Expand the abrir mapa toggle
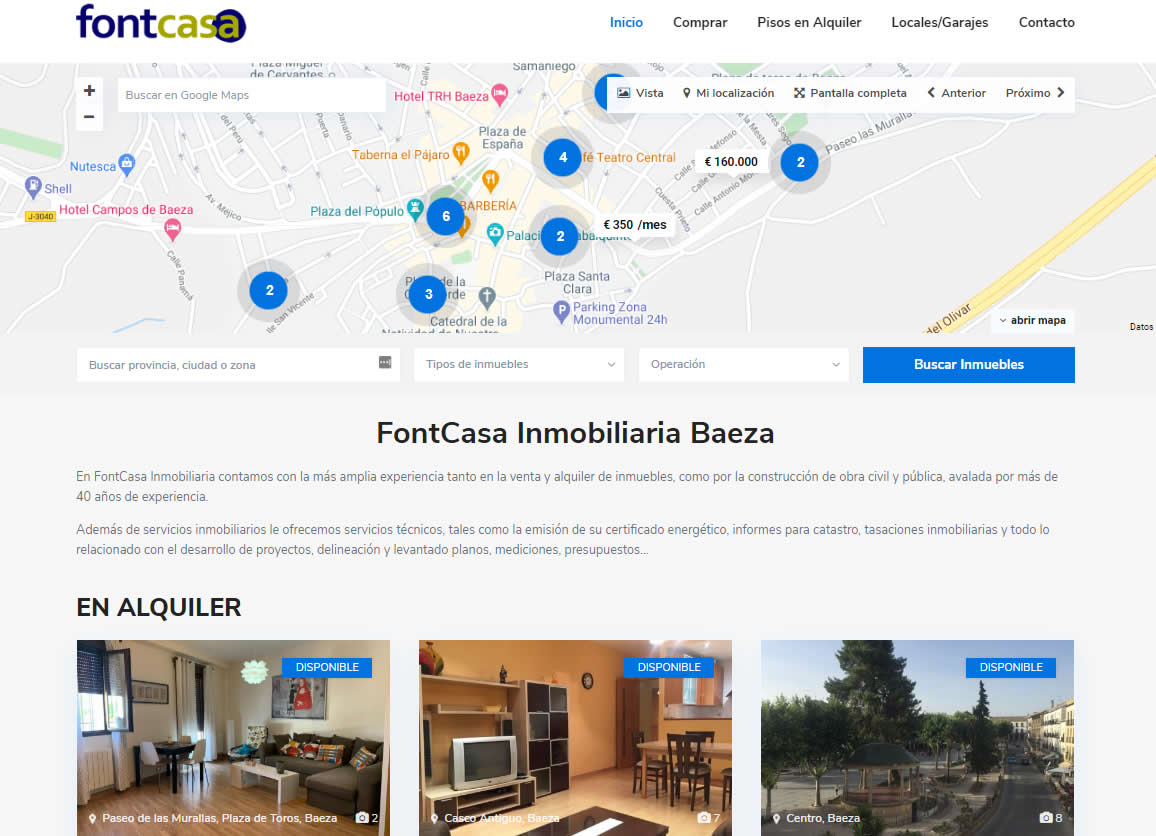Screen dimensions: 1156x836 (x=1032, y=321)
